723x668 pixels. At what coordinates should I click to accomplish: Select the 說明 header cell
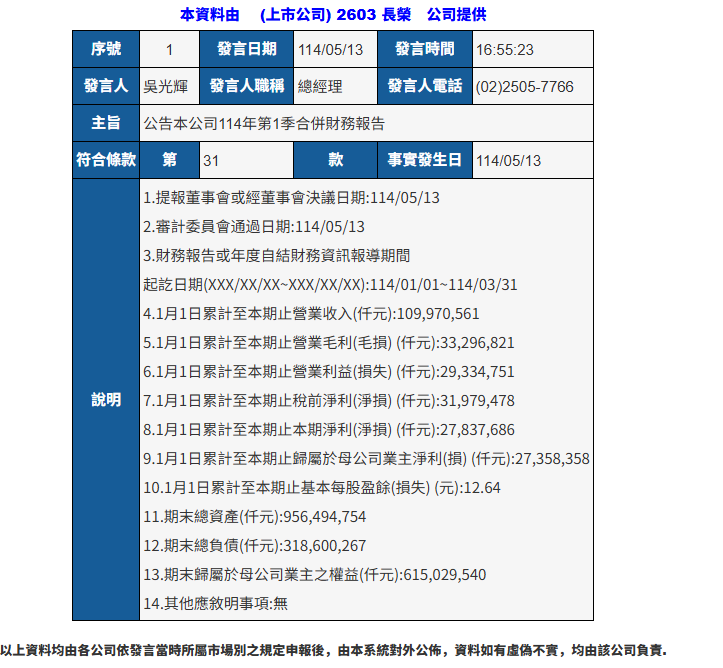click(x=106, y=400)
